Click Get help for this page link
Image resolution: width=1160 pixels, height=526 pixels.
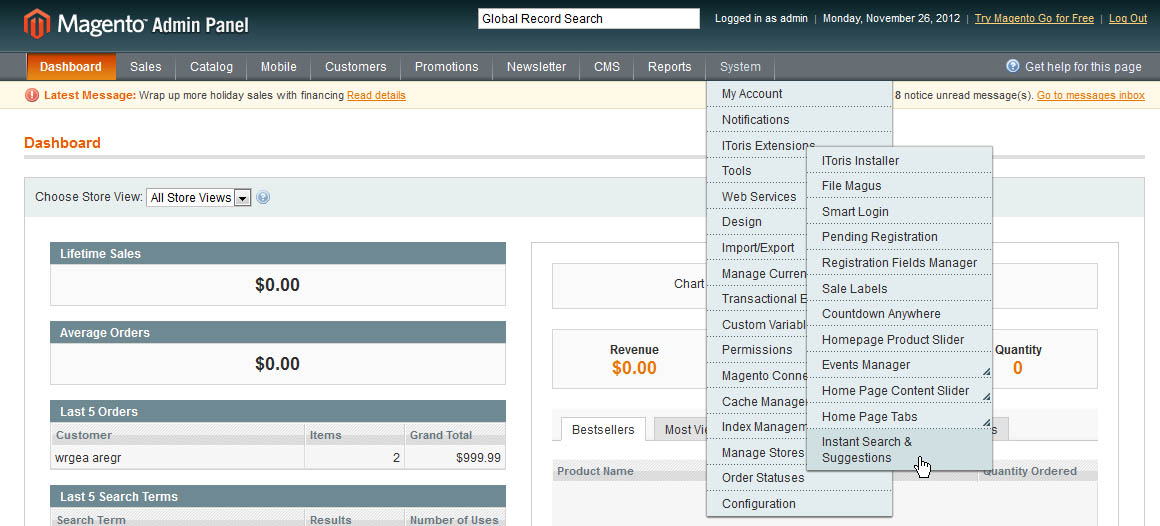tap(1083, 67)
